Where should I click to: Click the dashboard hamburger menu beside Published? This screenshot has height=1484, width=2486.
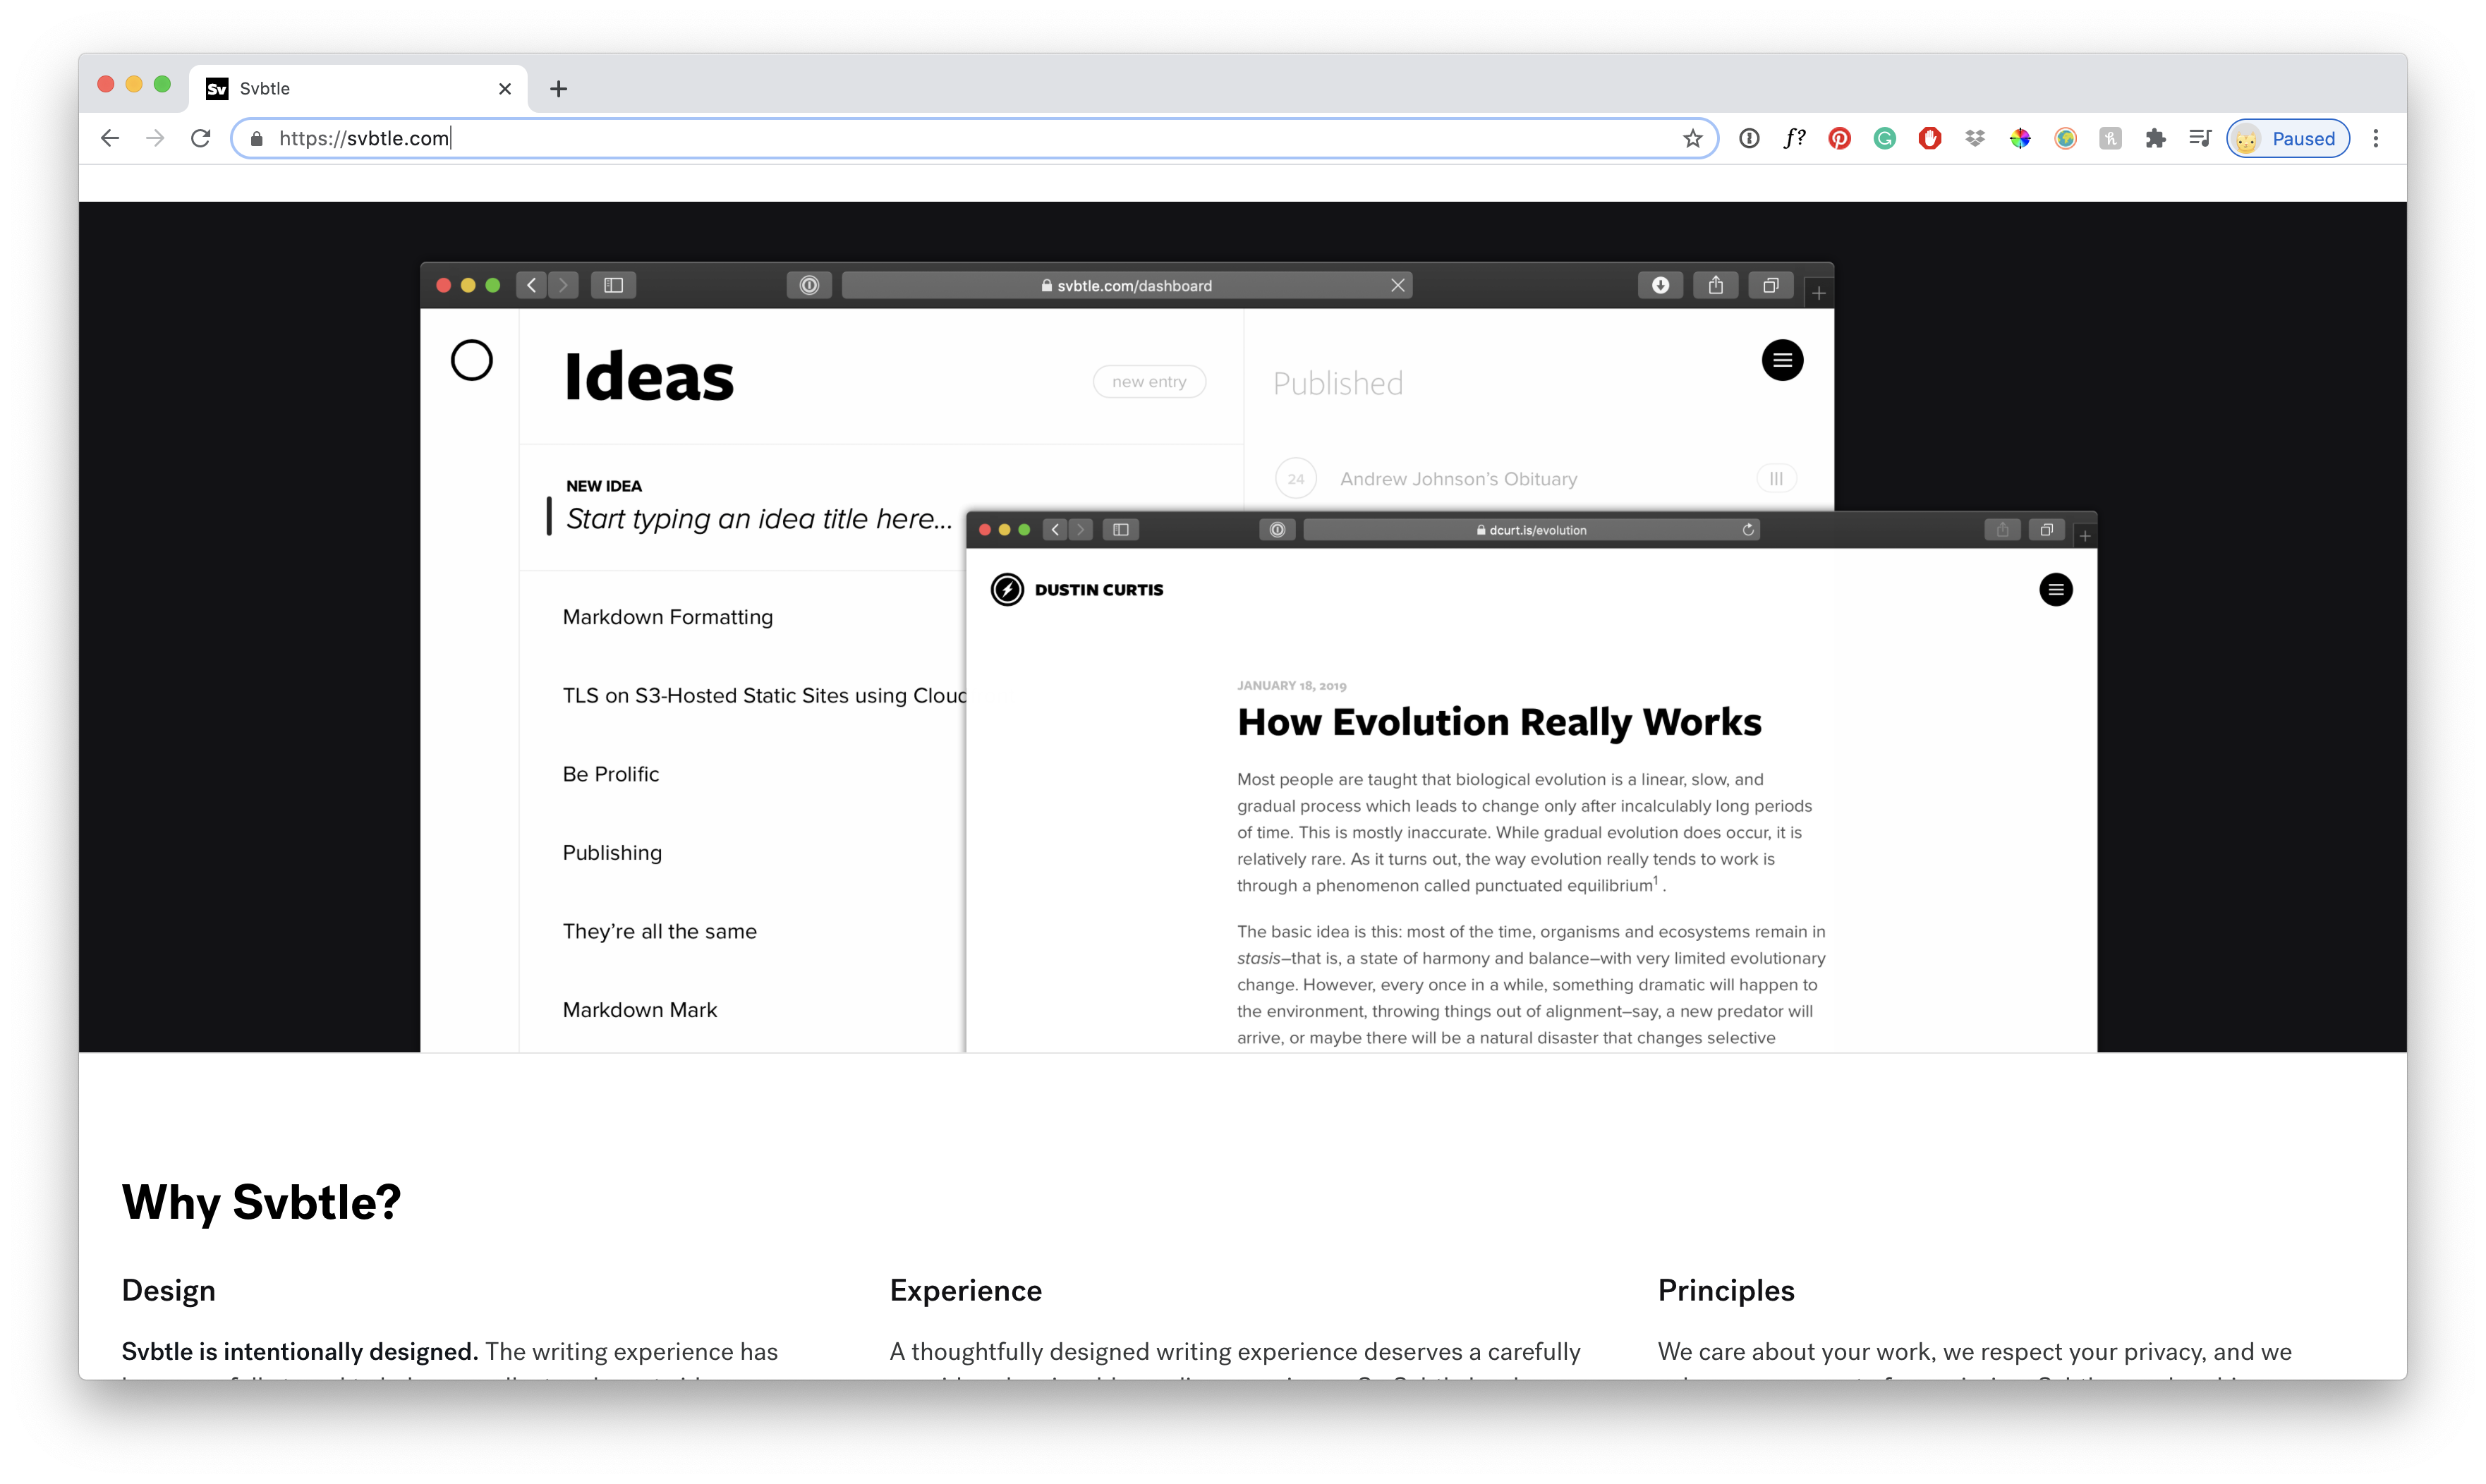pos(1782,360)
